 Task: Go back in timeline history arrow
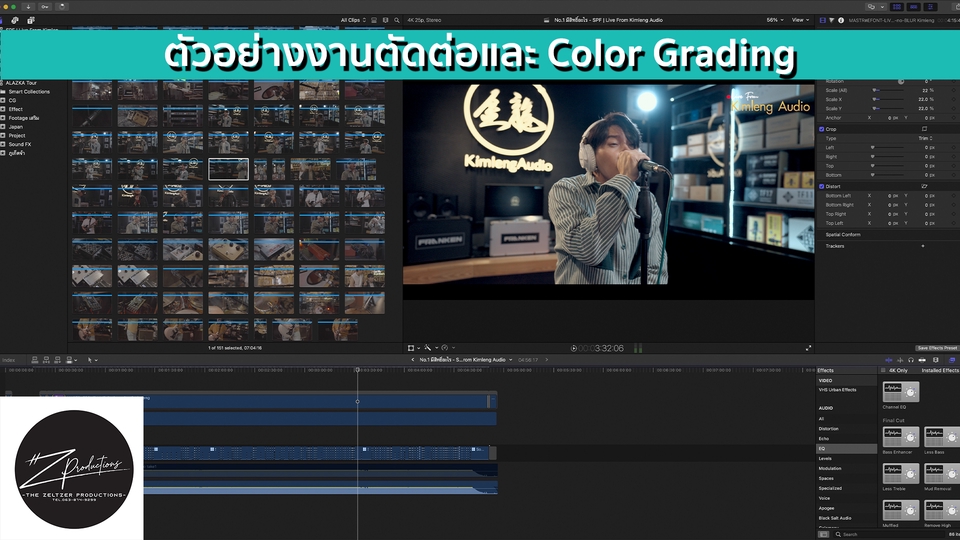click(x=413, y=360)
